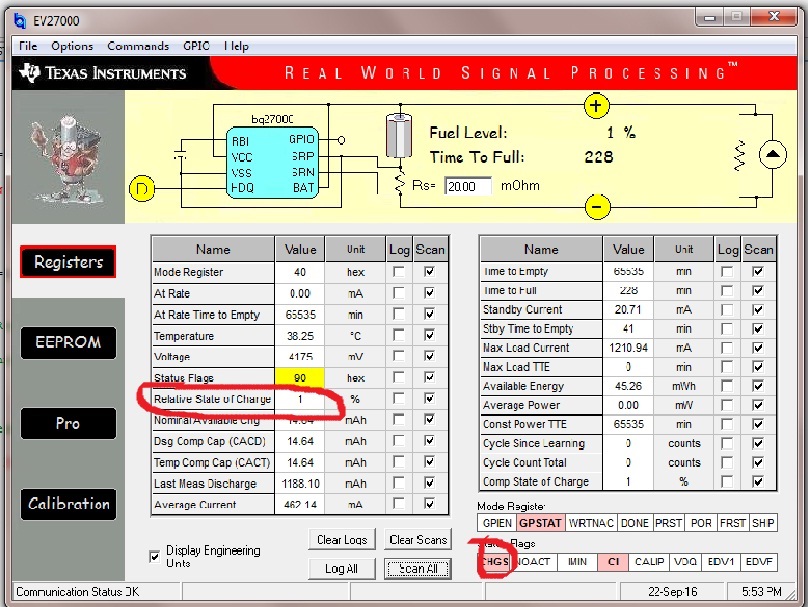Toggle the GPIEN mode register bit
This screenshot has height=607, width=808.
pos(497,523)
